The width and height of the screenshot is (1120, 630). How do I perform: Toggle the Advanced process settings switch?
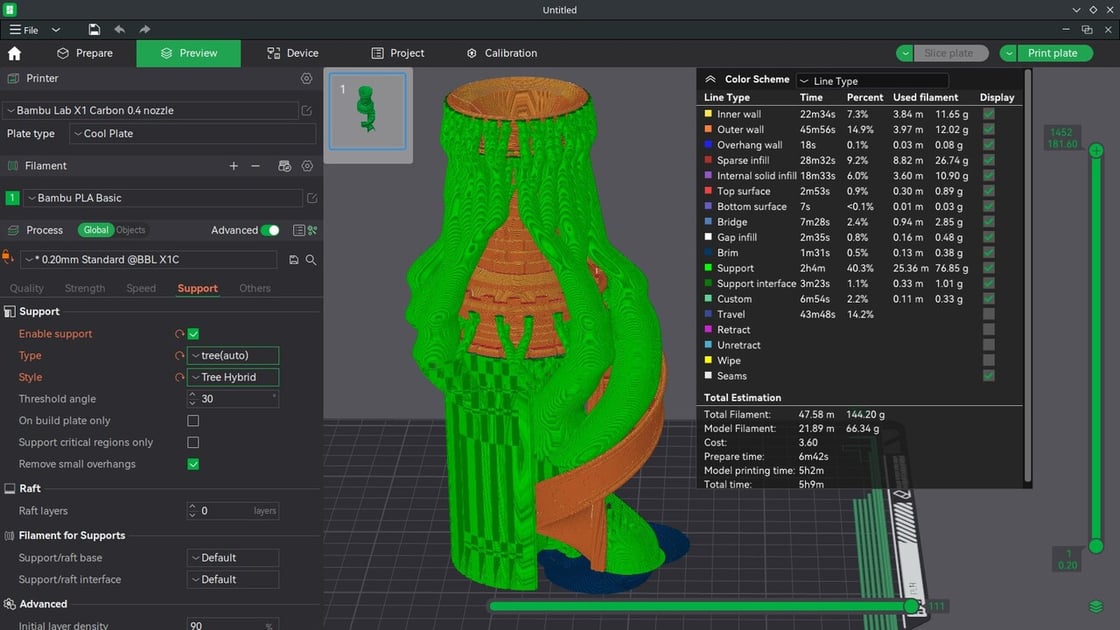[271, 230]
